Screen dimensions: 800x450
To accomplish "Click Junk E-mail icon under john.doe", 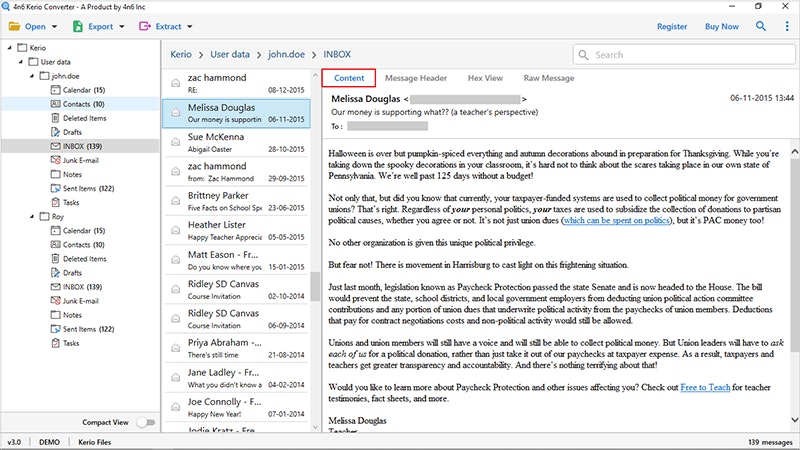I will [56, 160].
